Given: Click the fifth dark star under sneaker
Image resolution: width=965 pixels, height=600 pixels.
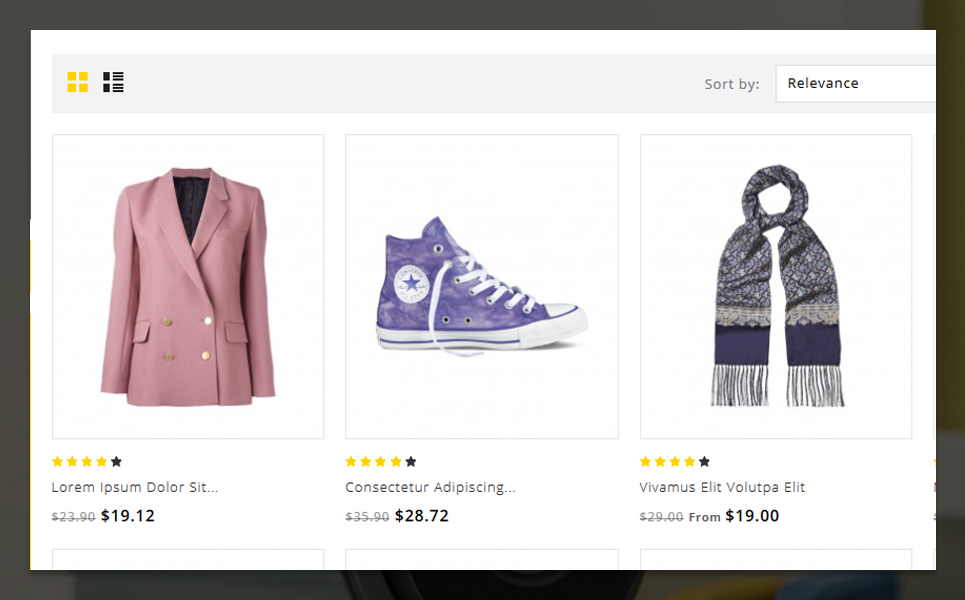Looking at the screenshot, I should pyautogui.click(x=411, y=462).
